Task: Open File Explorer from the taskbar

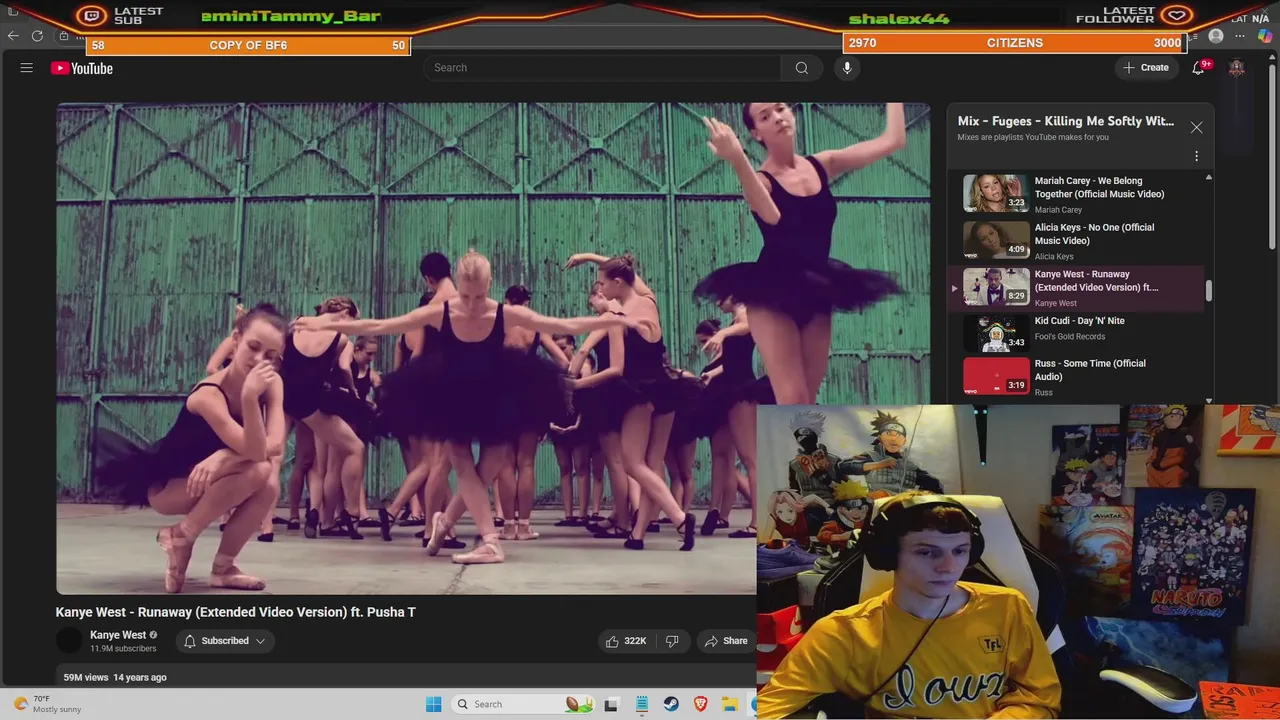Action: [731, 704]
